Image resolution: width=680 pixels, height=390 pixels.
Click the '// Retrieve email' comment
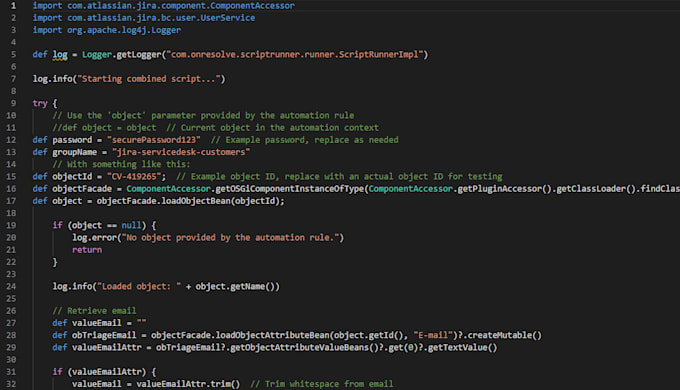click(x=94, y=311)
